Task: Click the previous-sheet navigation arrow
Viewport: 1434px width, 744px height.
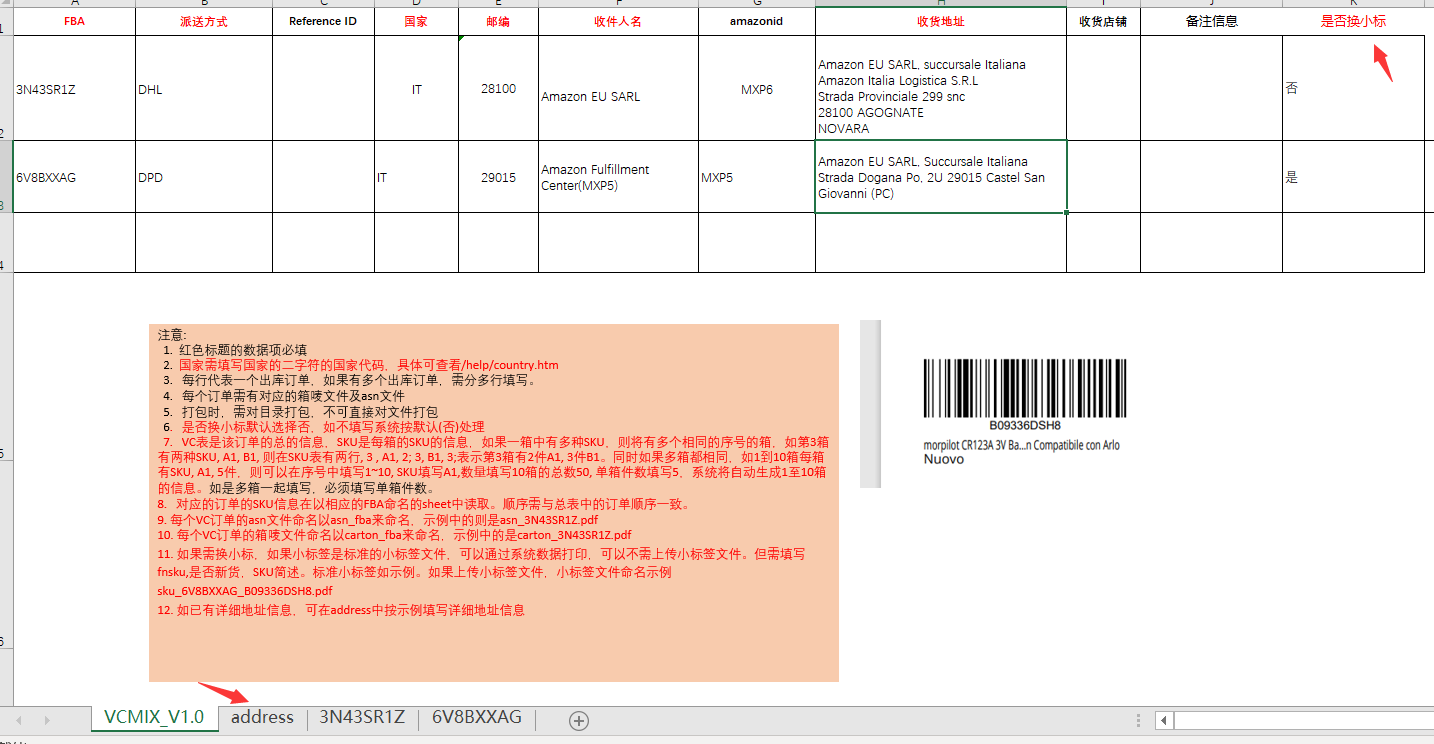Action: (x=19, y=720)
